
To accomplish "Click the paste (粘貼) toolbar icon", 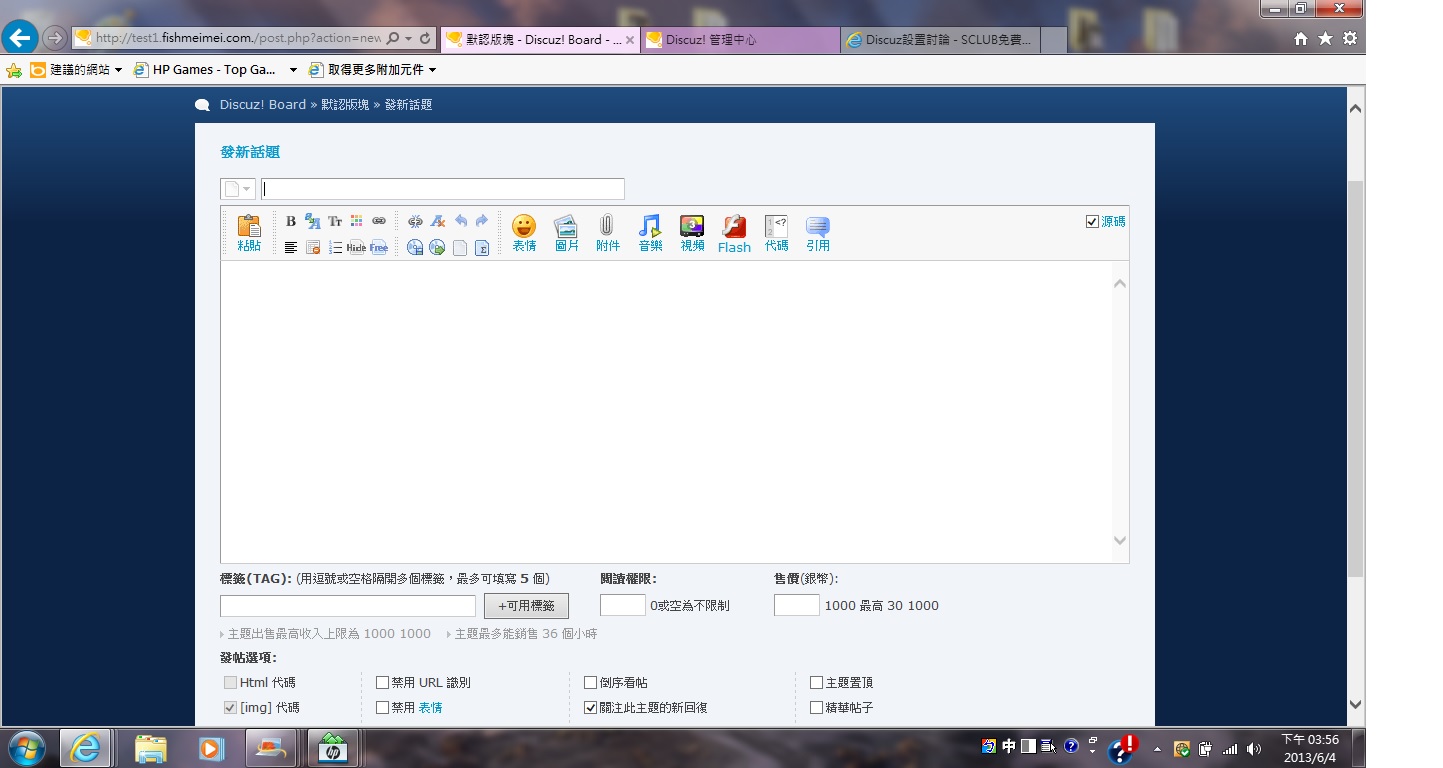I will (249, 233).
